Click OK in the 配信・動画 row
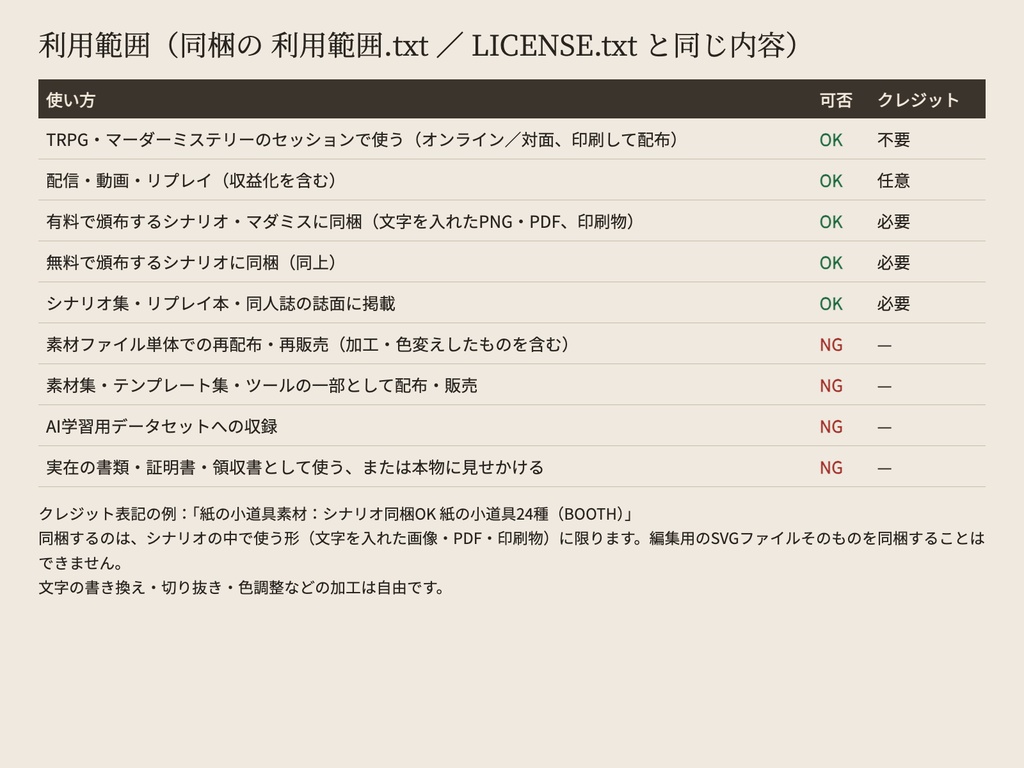The image size is (1024, 768). pyautogui.click(x=831, y=181)
